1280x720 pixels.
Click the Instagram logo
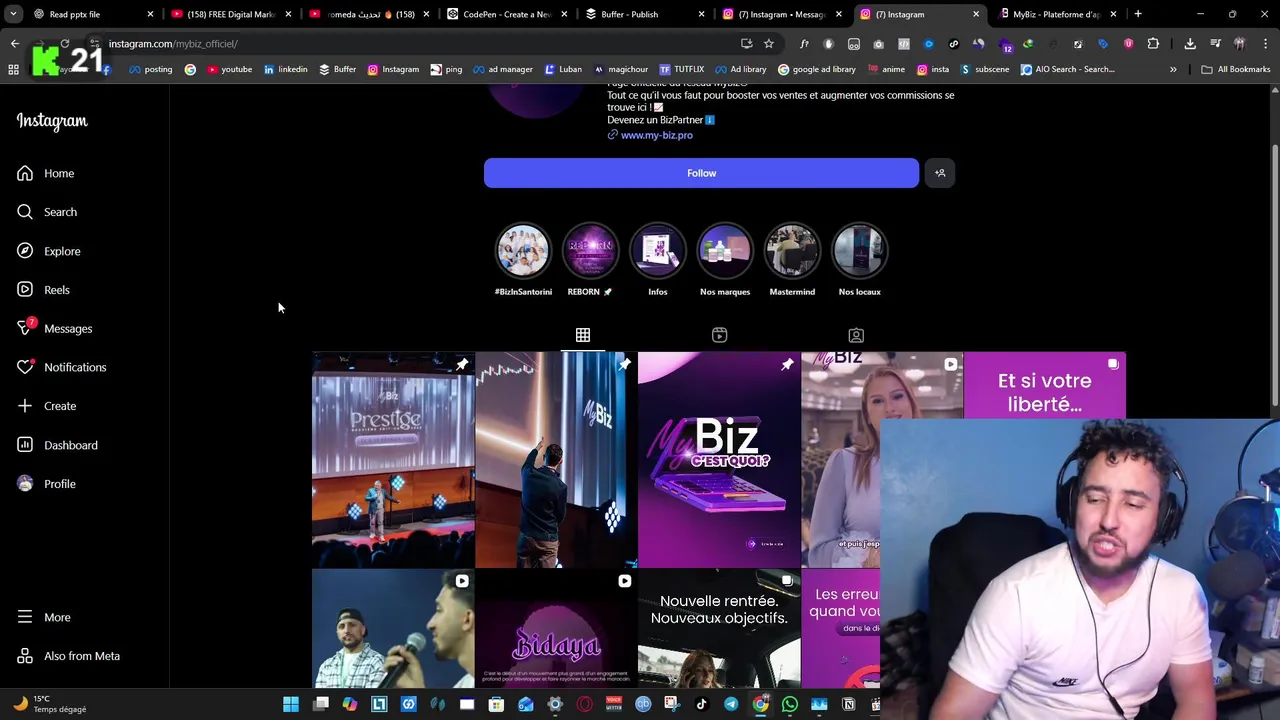(x=52, y=121)
